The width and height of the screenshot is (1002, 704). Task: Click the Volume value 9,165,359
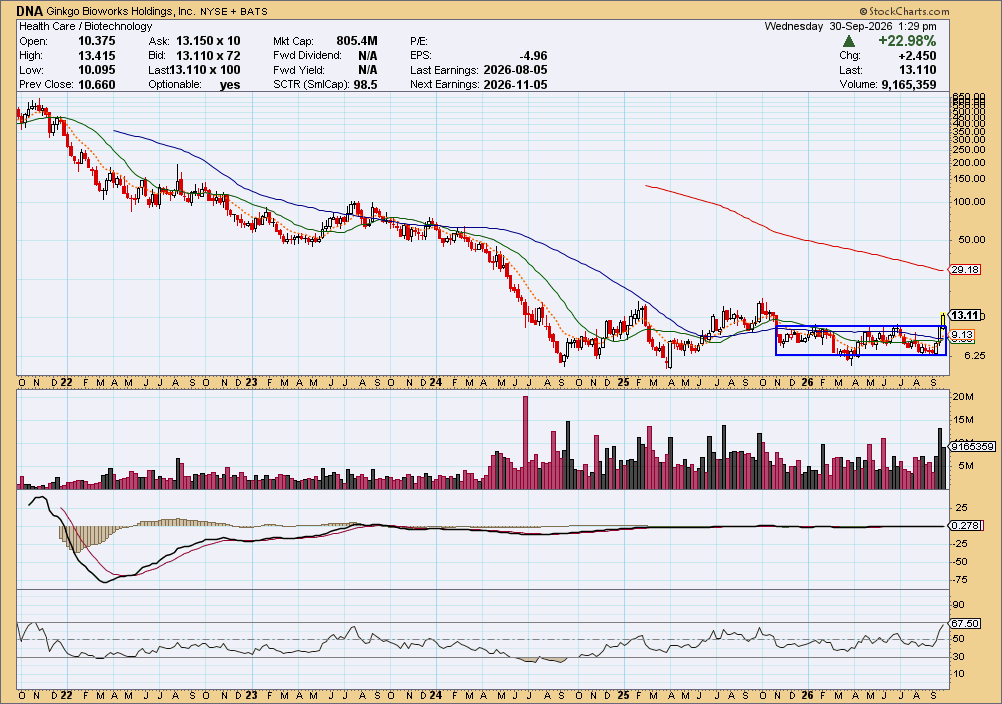pyautogui.click(x=909, y=84)
